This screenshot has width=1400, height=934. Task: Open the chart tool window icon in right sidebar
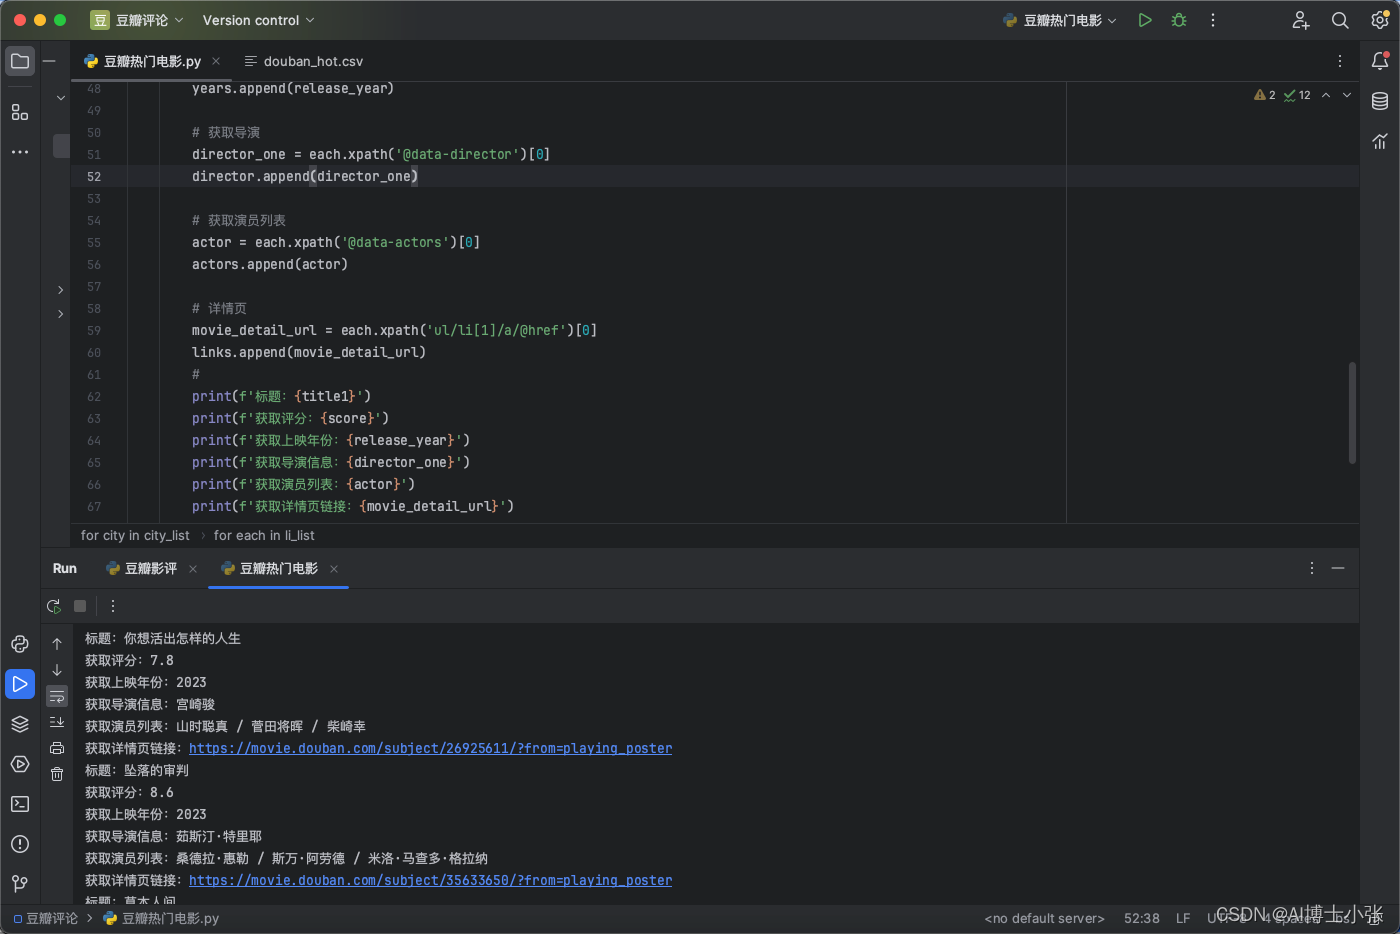1380,141
